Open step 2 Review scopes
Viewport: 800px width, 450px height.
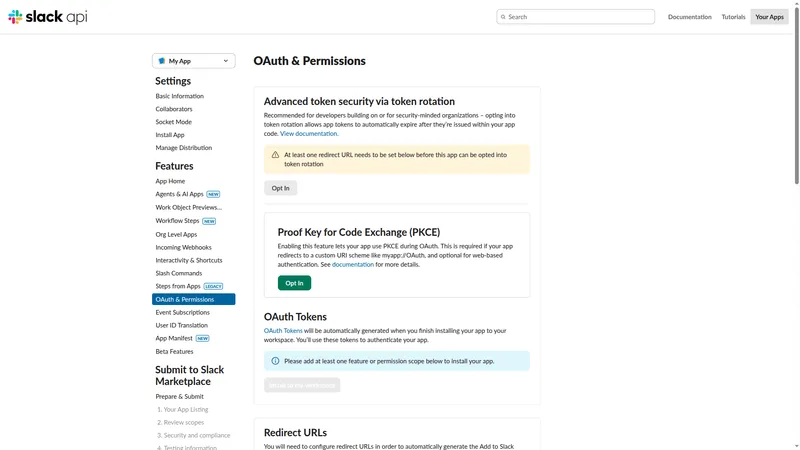point(181,422)
